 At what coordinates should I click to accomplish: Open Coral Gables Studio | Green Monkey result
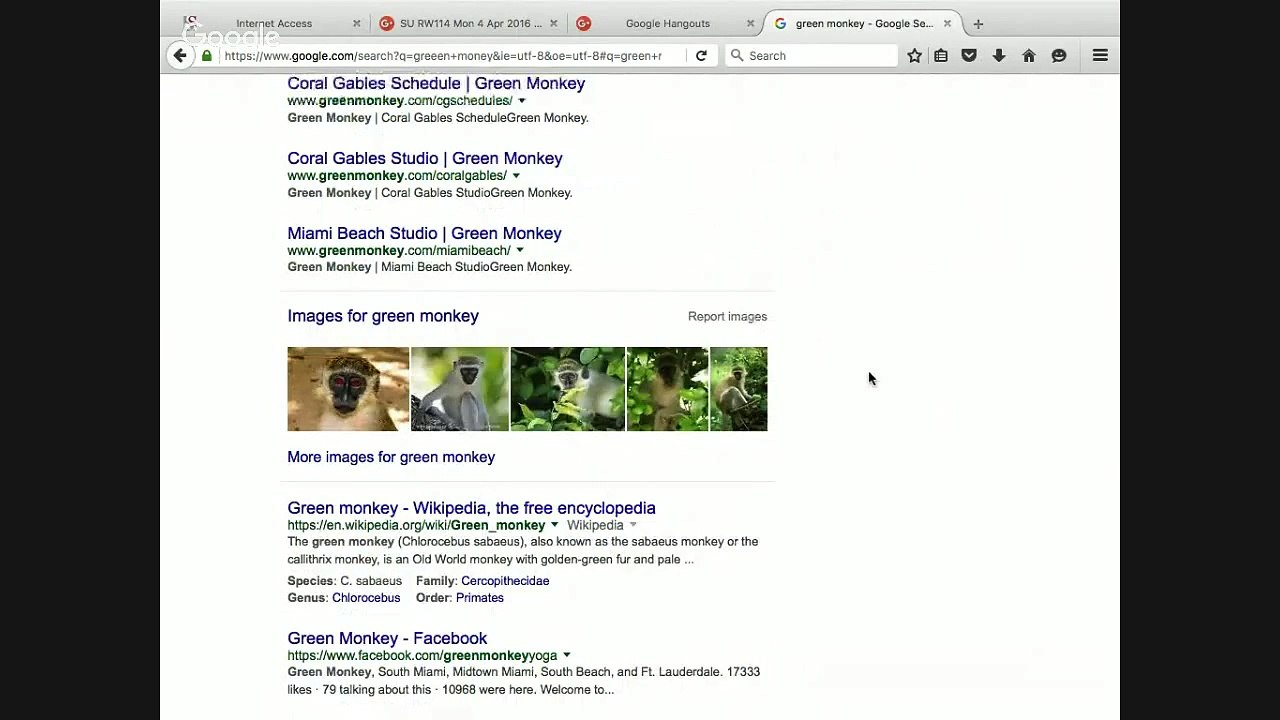click(425, 158)
